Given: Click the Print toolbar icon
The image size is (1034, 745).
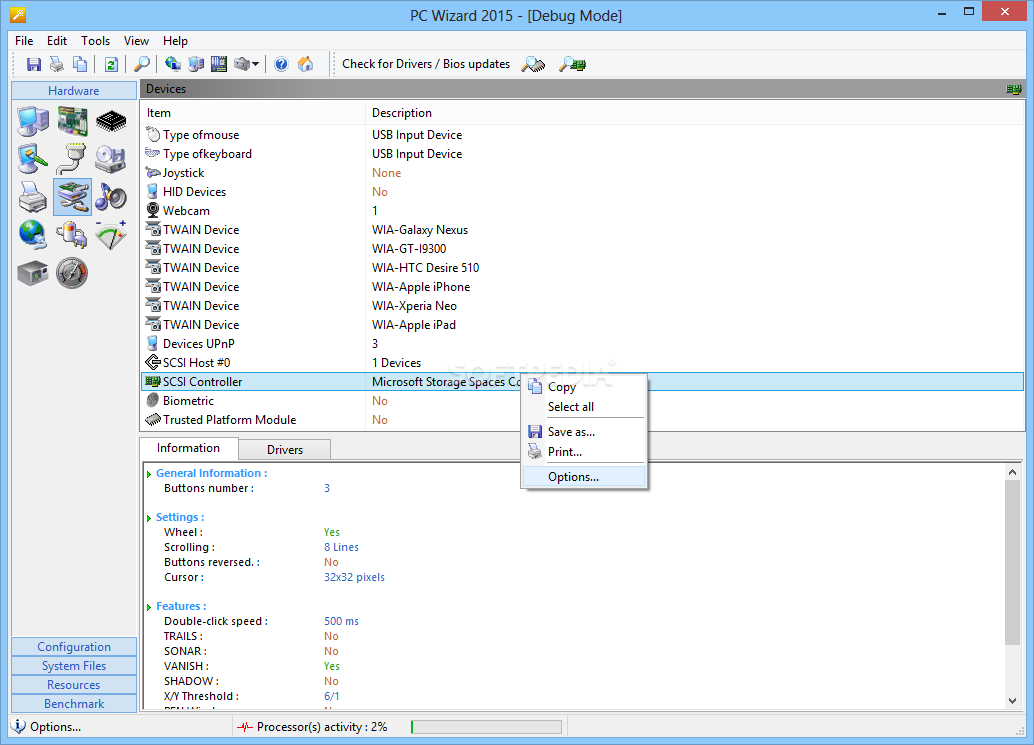Looking at the screenshot, I should click(x=57, y=64).
